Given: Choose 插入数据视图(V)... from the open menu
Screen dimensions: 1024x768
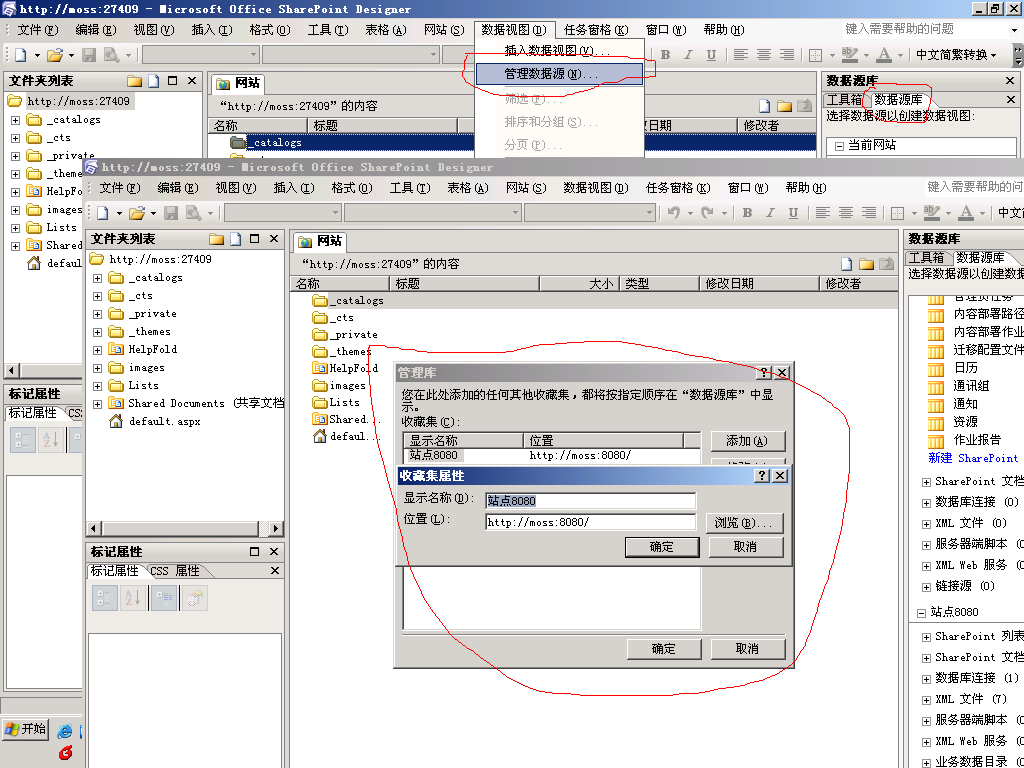Looking at the screenshot, I should click(560, 50).
